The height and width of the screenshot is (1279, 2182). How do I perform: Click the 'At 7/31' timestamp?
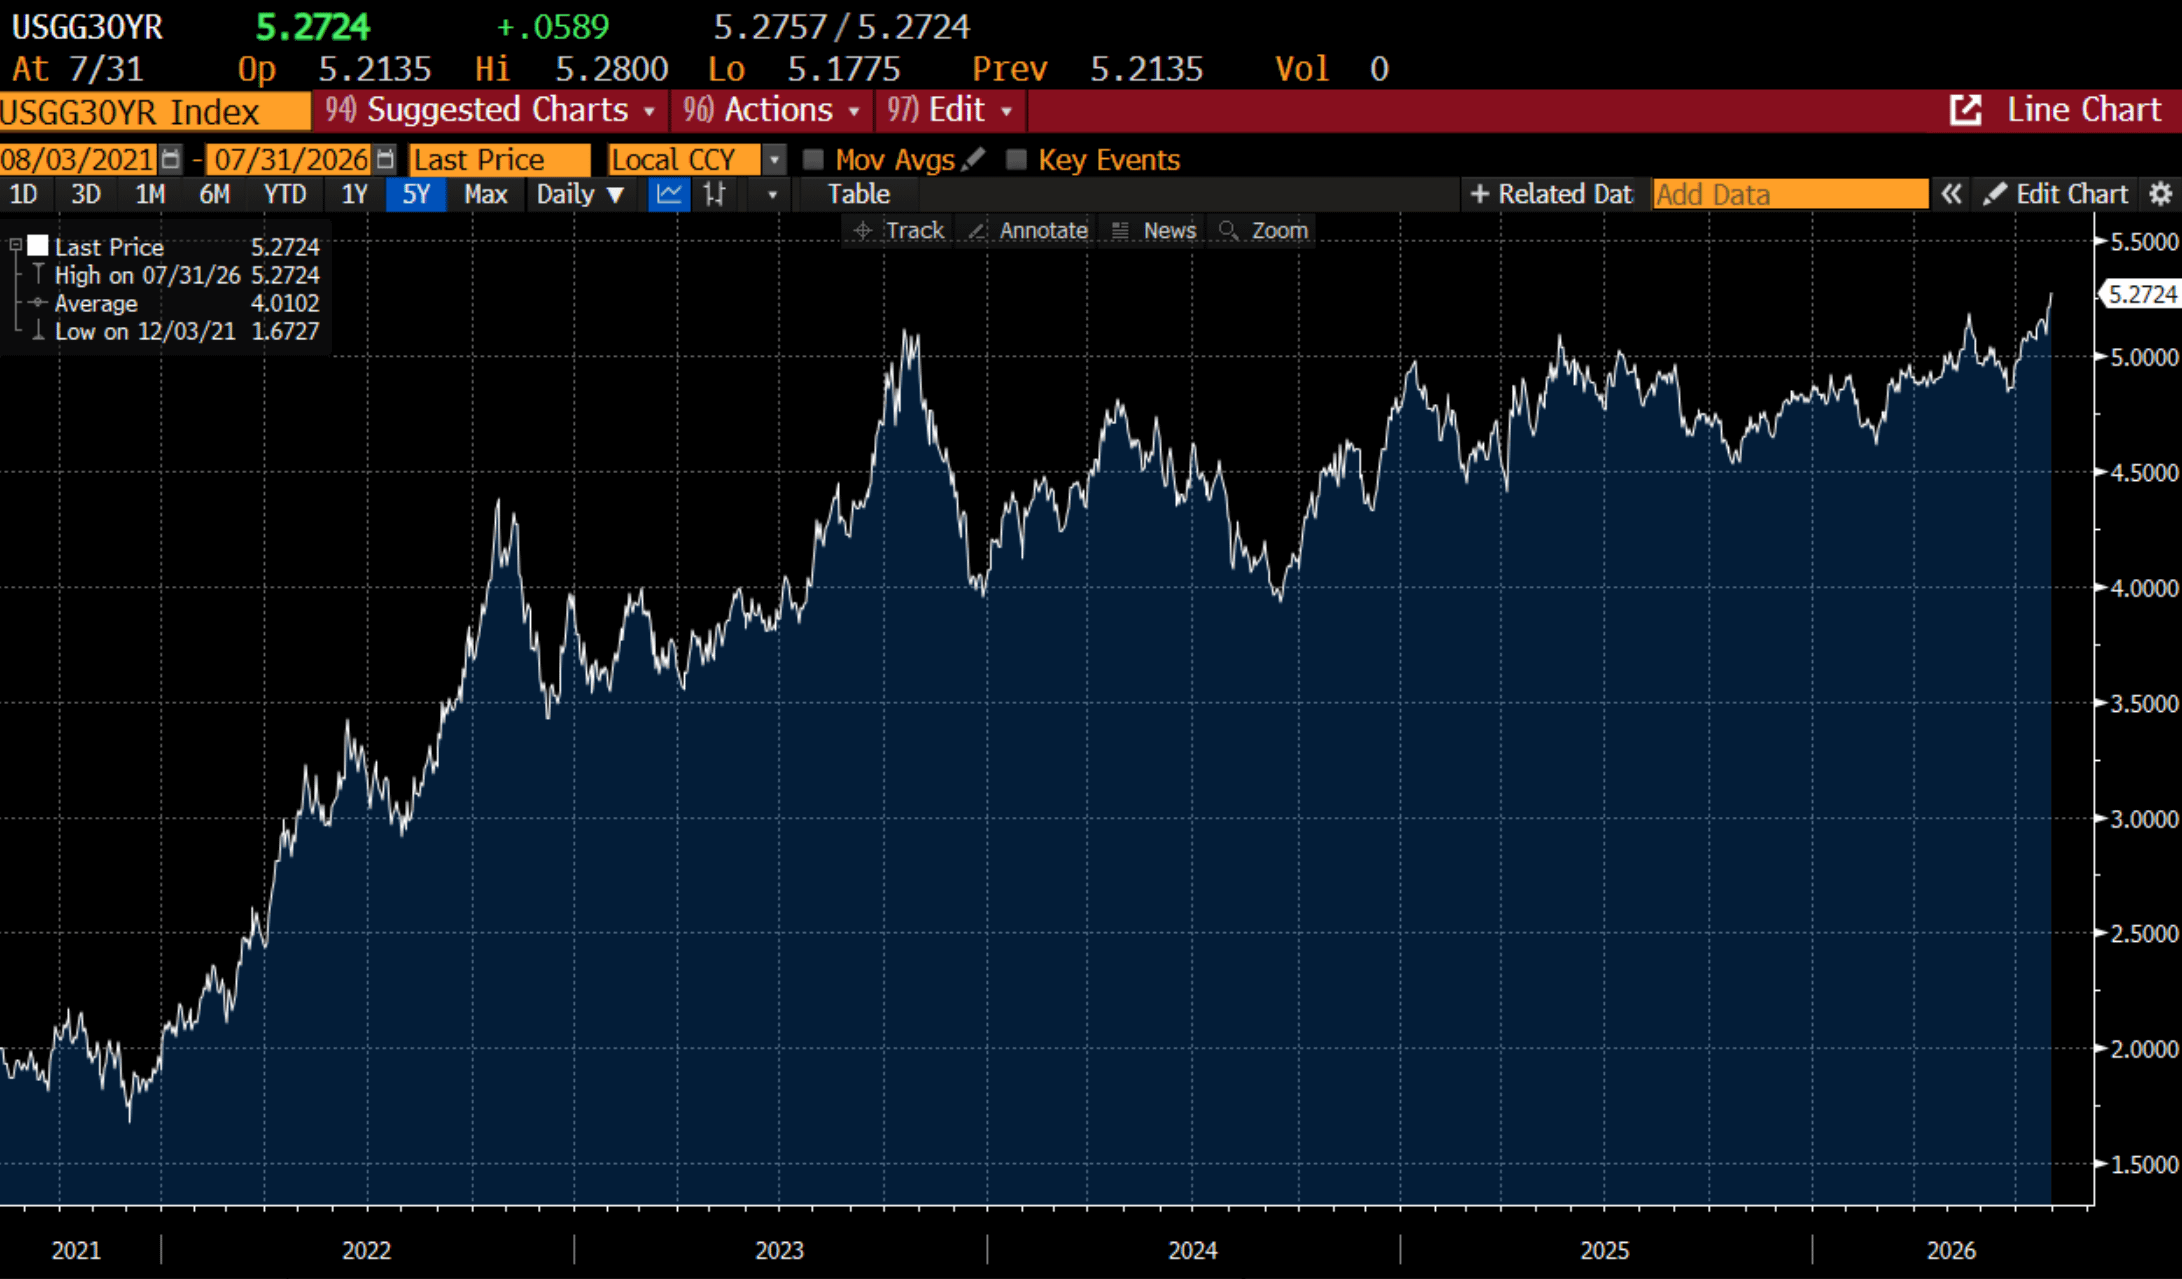click(78, 69)
